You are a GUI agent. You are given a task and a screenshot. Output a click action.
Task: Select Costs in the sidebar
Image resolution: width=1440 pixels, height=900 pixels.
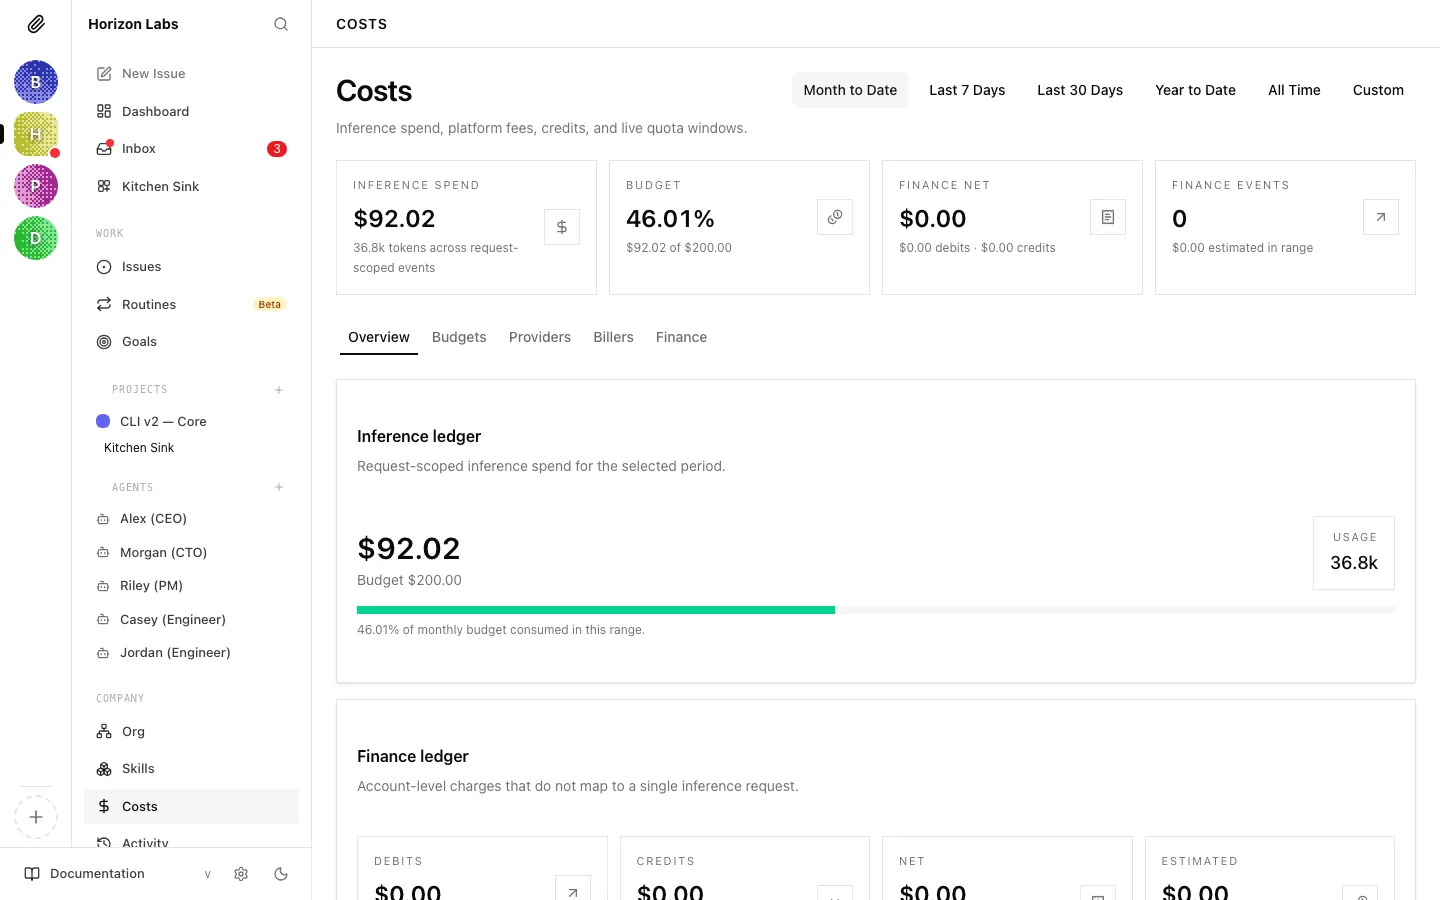(x=192, y=807)
